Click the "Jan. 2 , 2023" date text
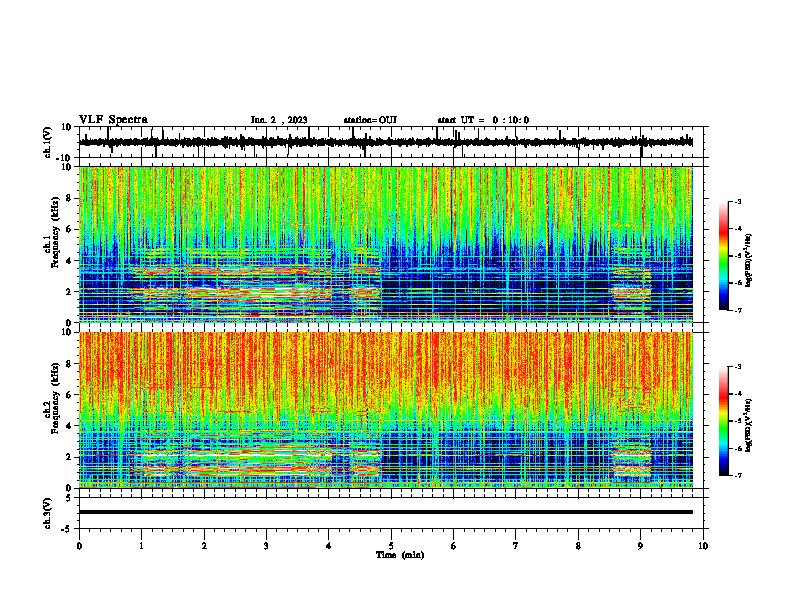This screenshot has width=792, height=612. (x=279, y=120)
